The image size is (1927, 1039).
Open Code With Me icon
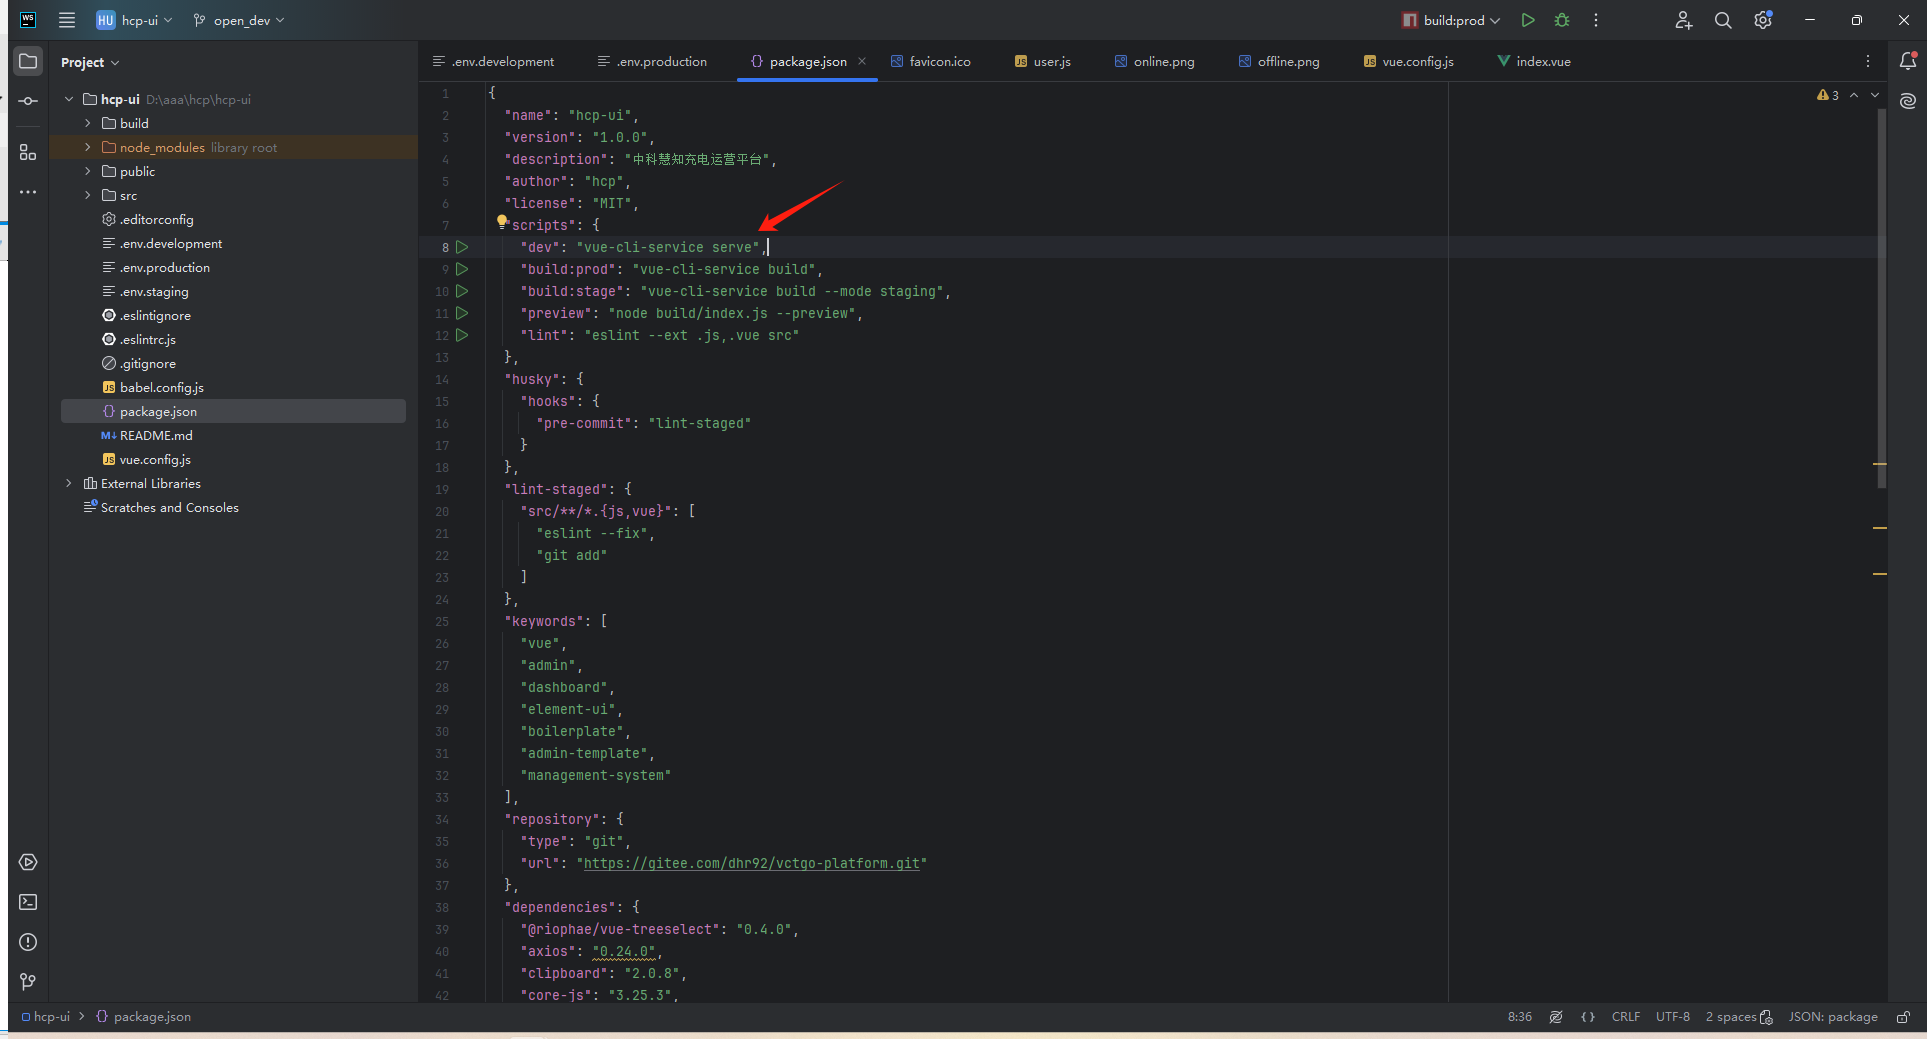[x=1684, y=20]
